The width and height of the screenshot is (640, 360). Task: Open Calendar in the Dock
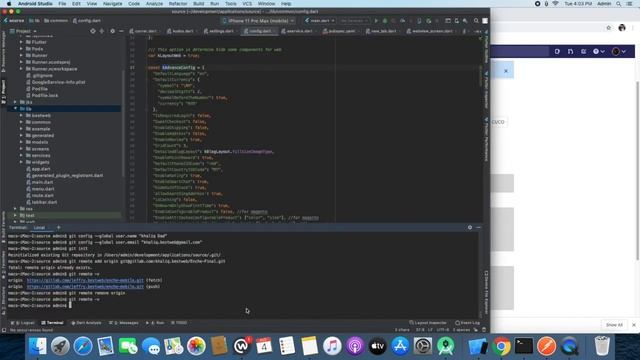click(264, 346)
